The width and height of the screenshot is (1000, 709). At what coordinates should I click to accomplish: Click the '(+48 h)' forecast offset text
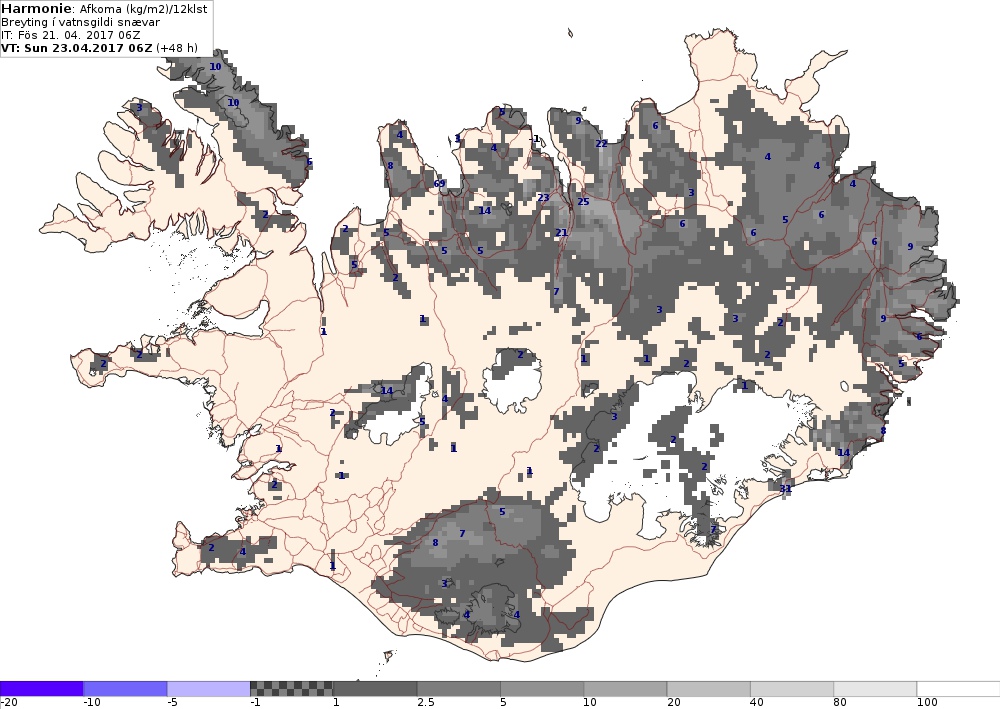(x=177, y=48)
